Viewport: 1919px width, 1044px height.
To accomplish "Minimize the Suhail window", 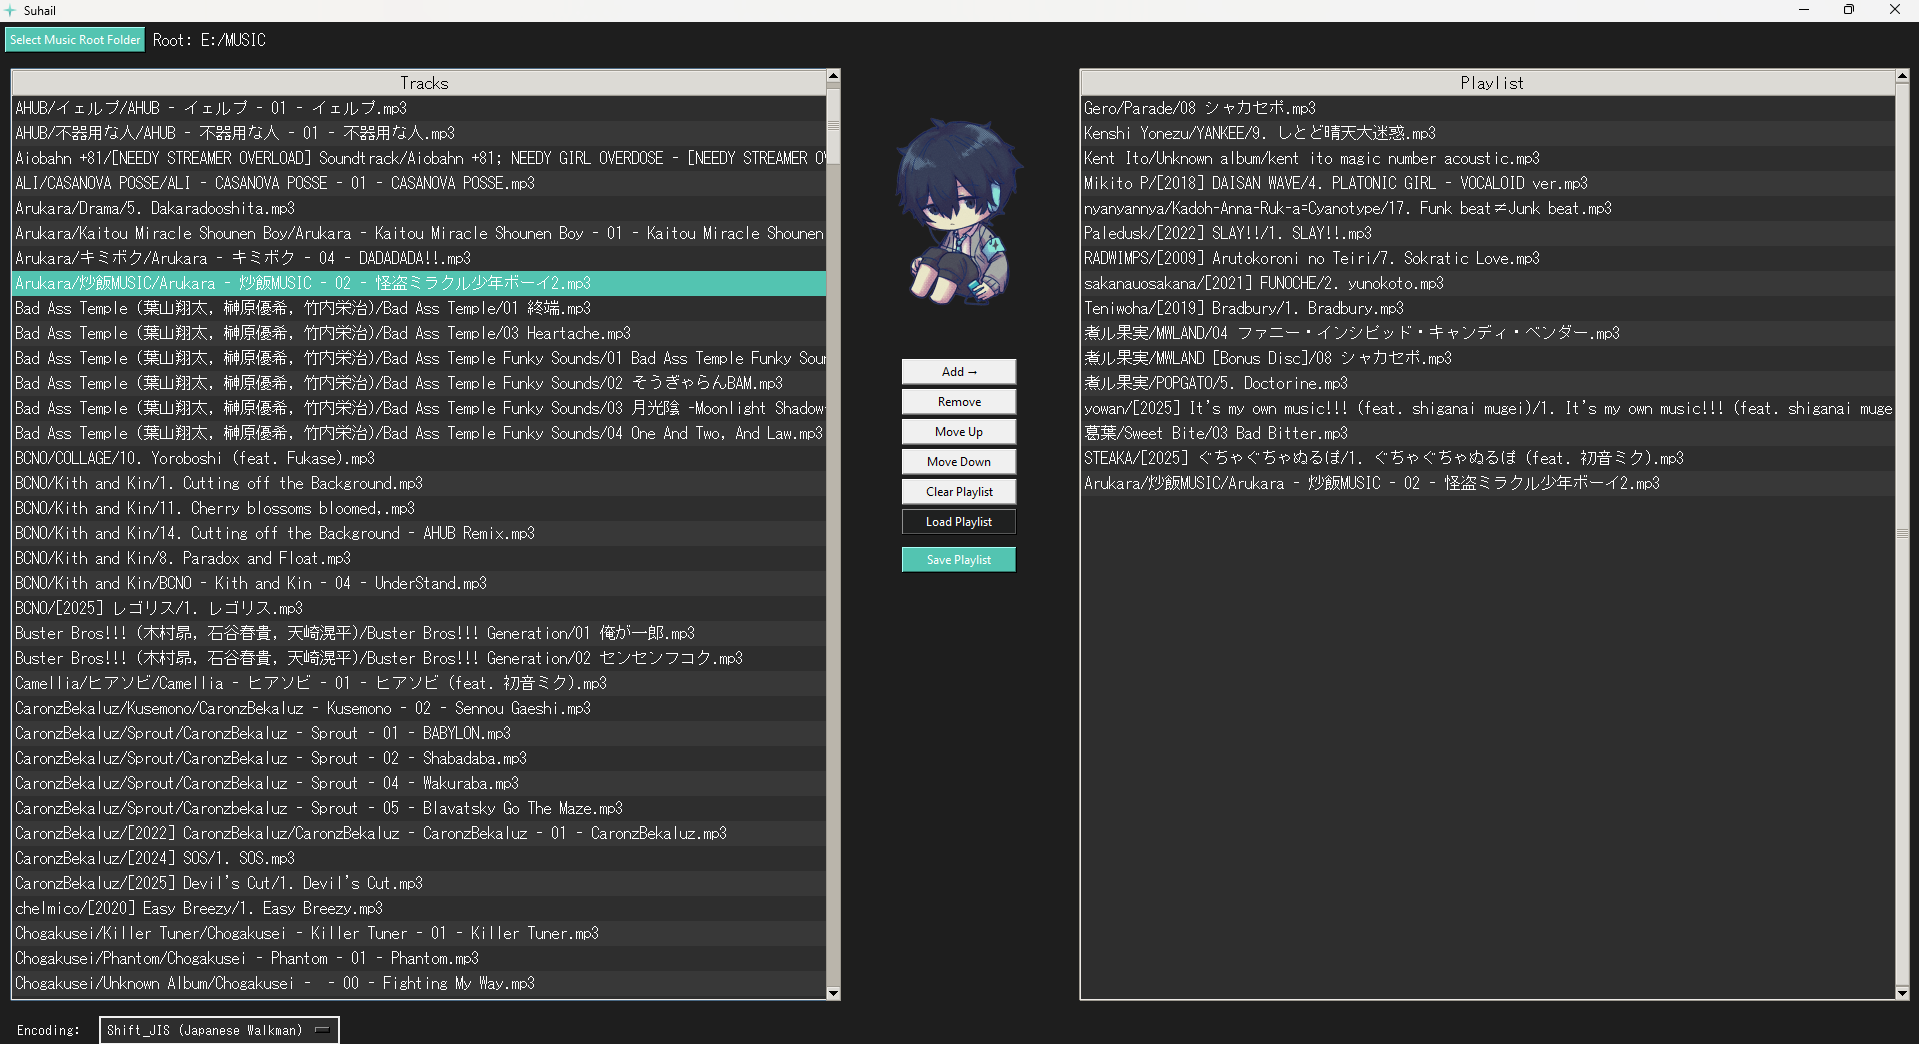I will tap(1803, 10).
